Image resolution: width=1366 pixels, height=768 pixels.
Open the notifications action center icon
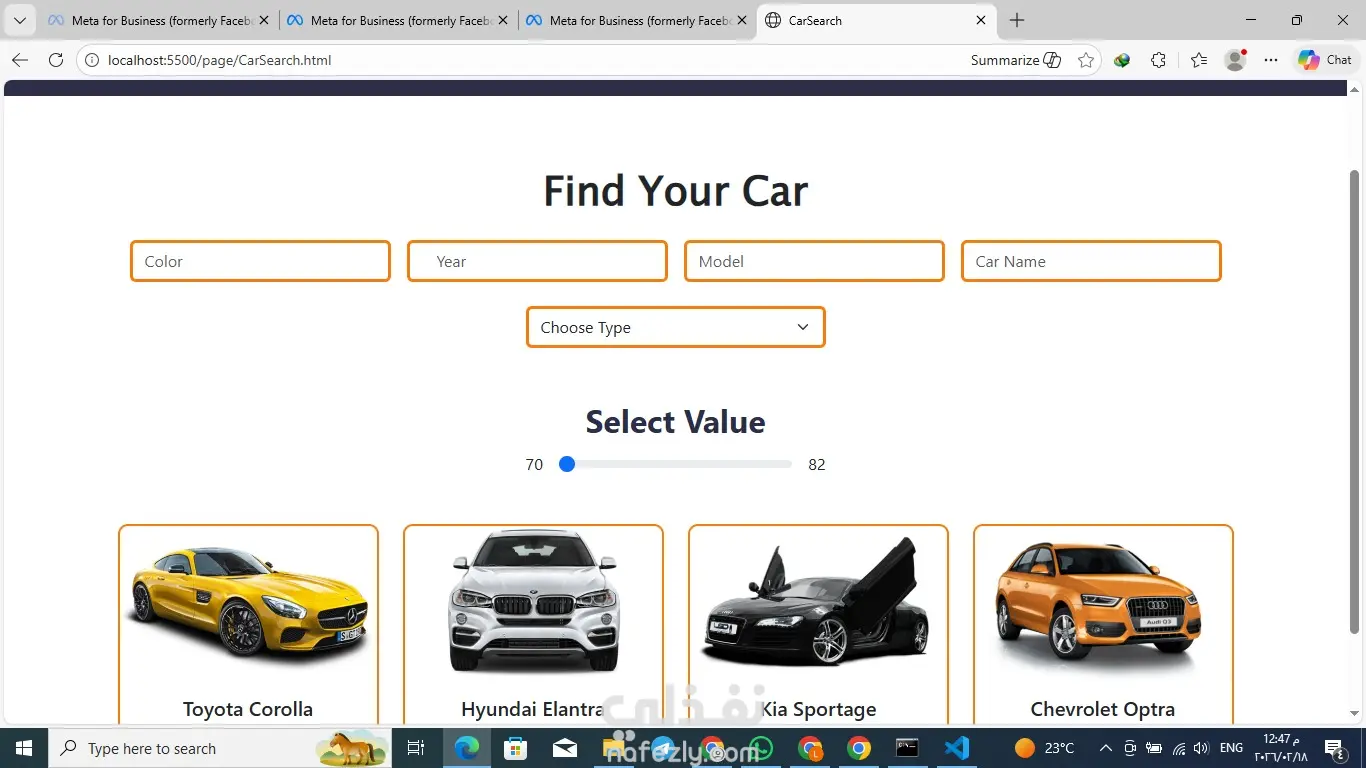tap(1334, 748)
